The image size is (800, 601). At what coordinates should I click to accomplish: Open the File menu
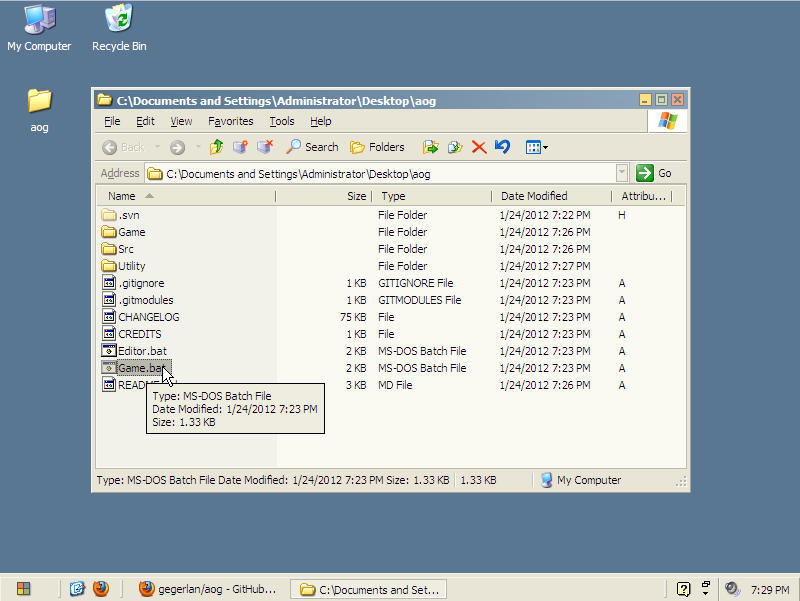coord(112,121)
